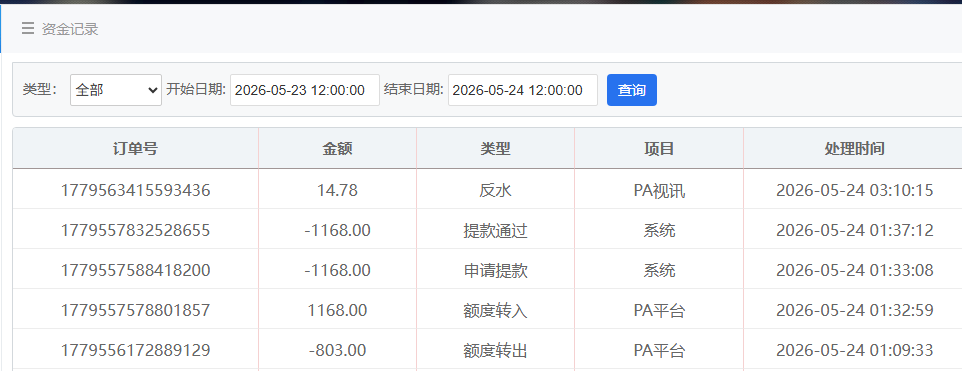962x371 pixels.
Task: Click the 开始日期 date input field
Action: click(305, 90)
